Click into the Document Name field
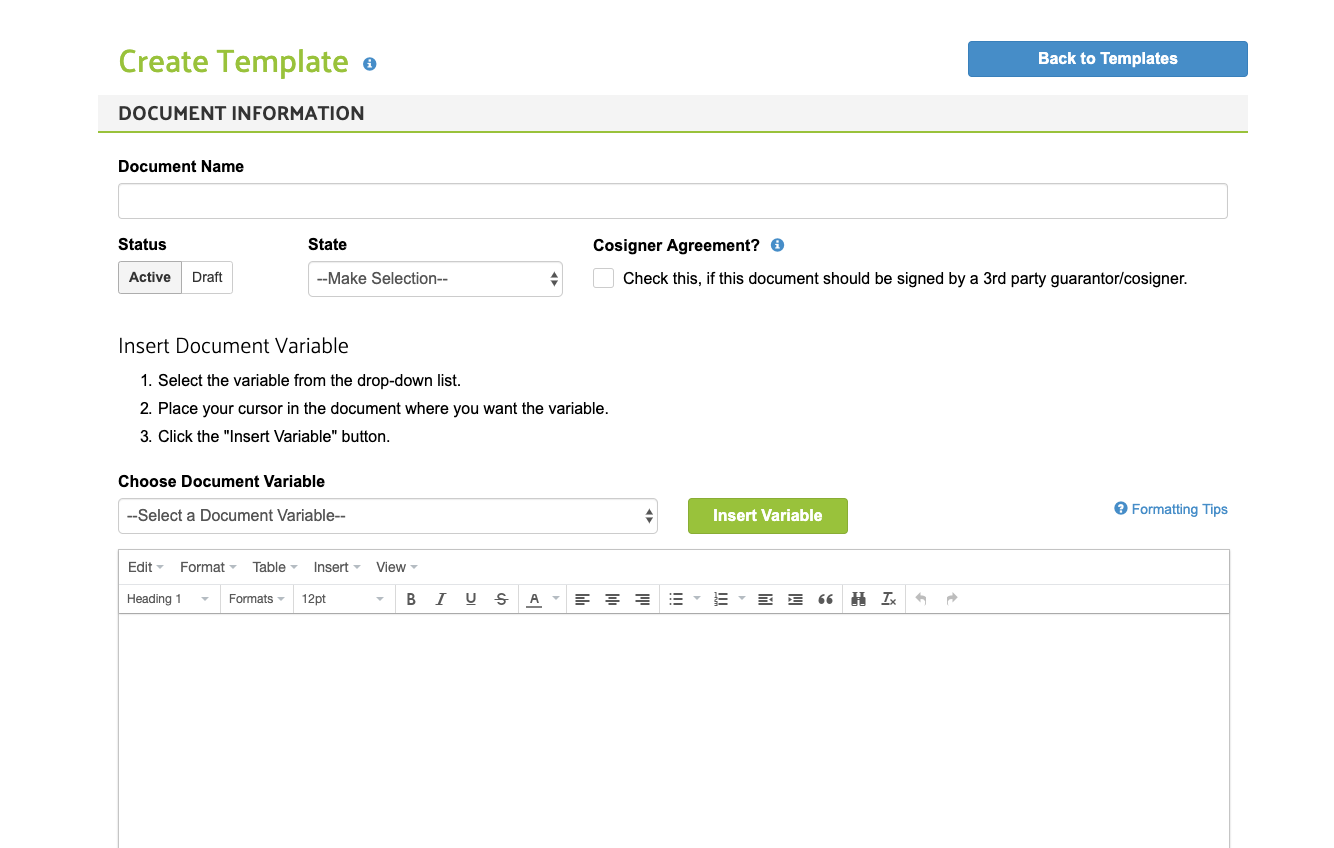The image size is (1334, 848). pyautogui.click(x=672, y=201)
